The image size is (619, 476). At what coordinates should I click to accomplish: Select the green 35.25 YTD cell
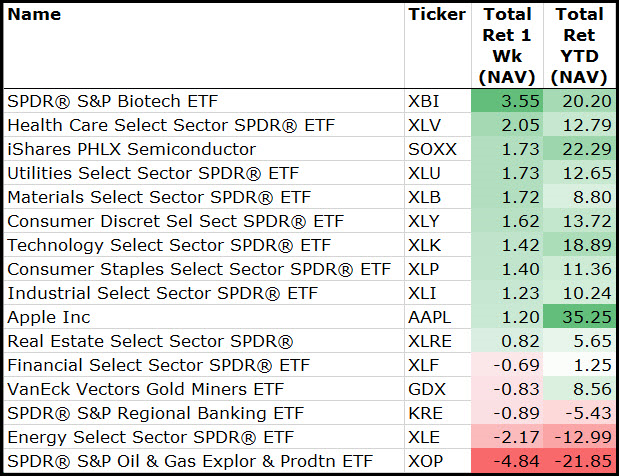tap(579, 317)
